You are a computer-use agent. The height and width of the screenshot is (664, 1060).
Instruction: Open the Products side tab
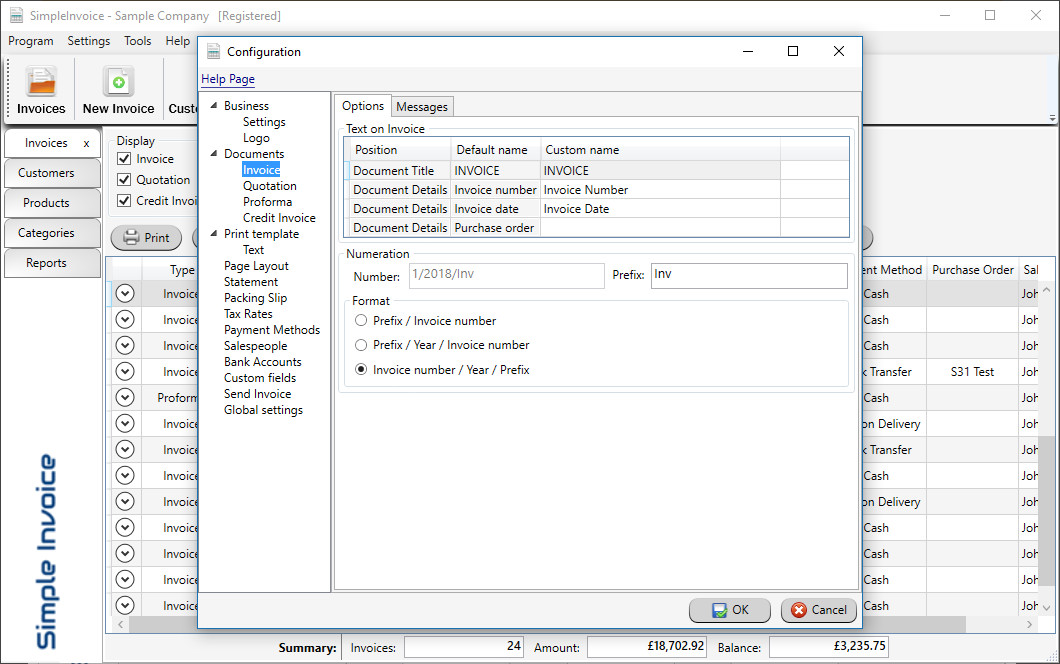pos(53,203)
